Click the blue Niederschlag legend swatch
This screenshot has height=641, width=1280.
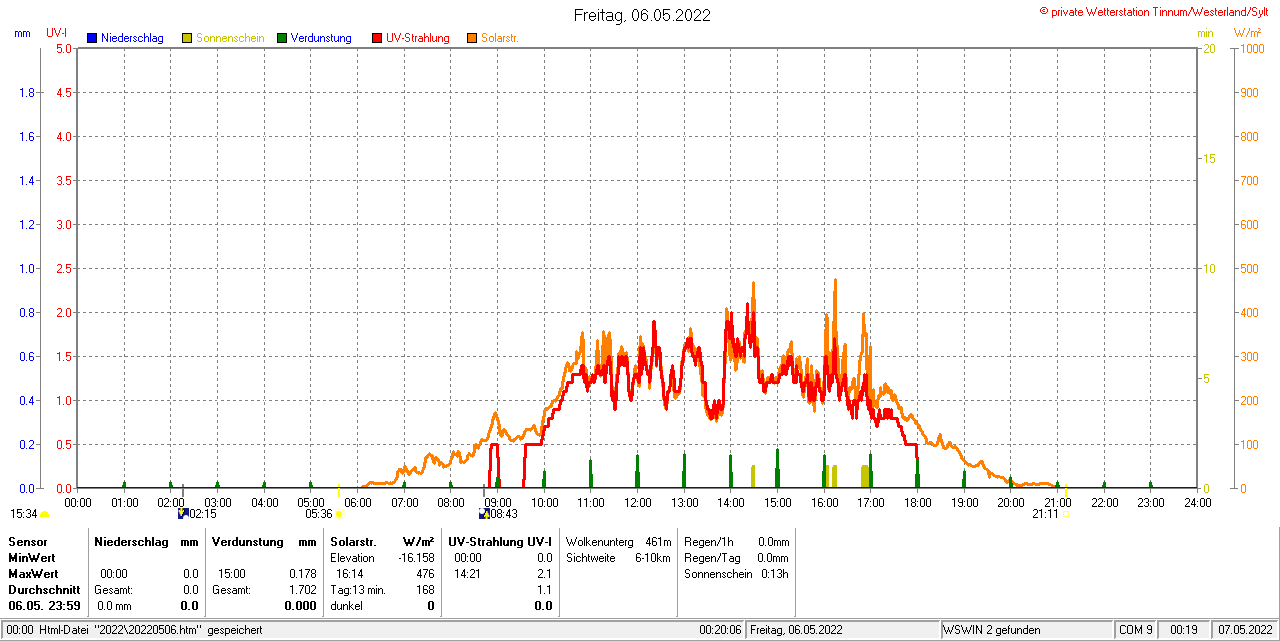[92, 38]
